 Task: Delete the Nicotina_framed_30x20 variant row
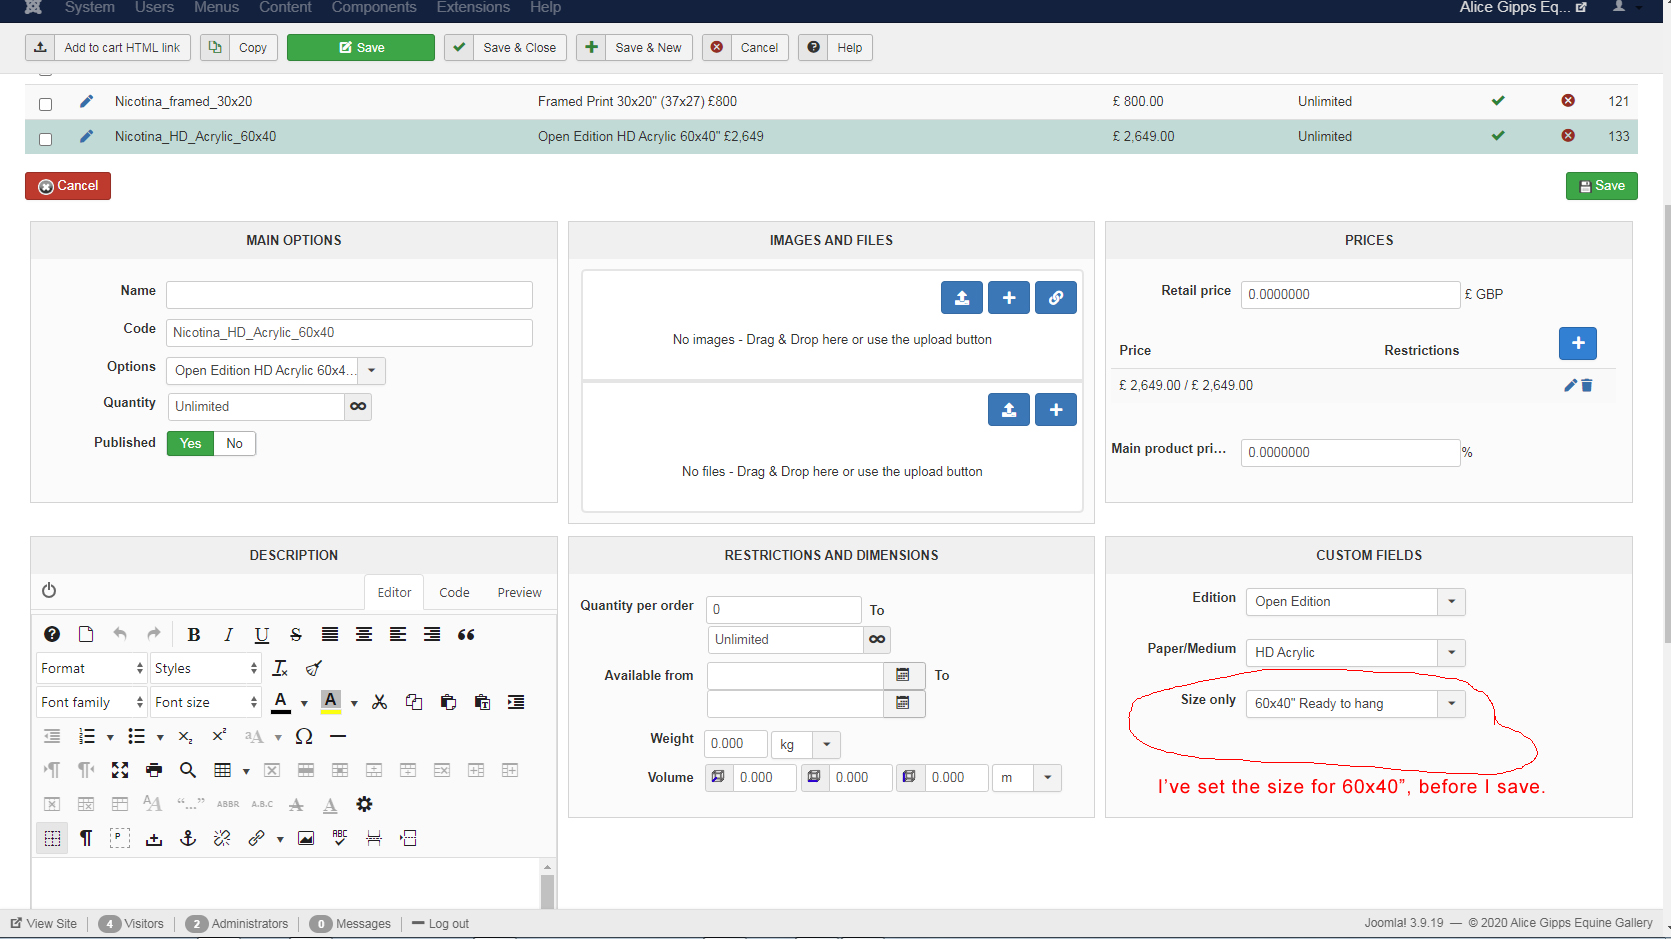click(x=1568, y=101)
